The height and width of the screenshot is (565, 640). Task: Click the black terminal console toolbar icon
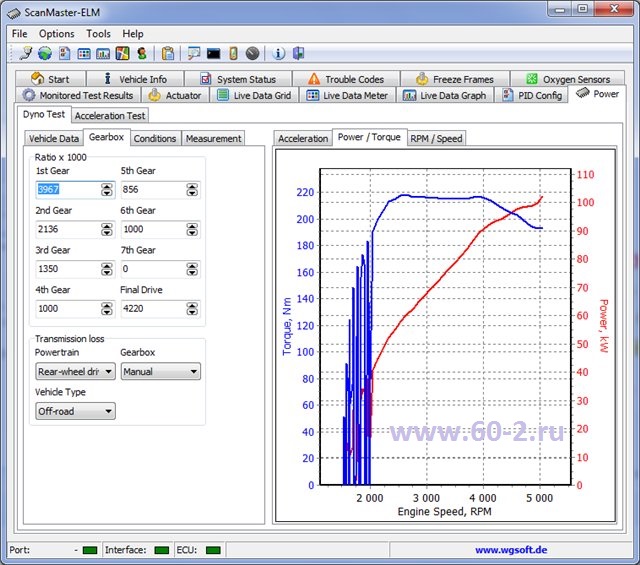[x=213, y=53]
